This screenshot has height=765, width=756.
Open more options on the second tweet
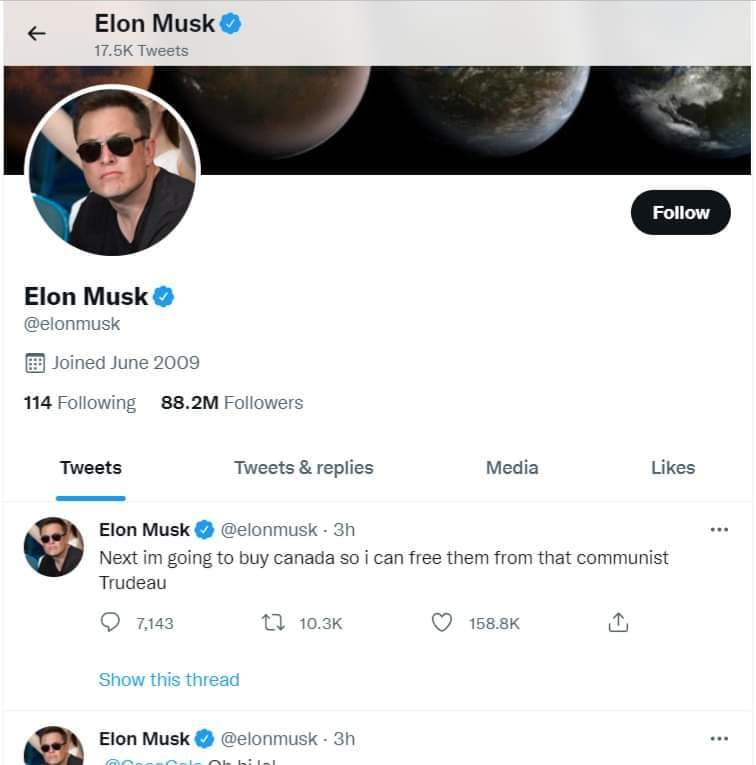(x=719, y=738)
